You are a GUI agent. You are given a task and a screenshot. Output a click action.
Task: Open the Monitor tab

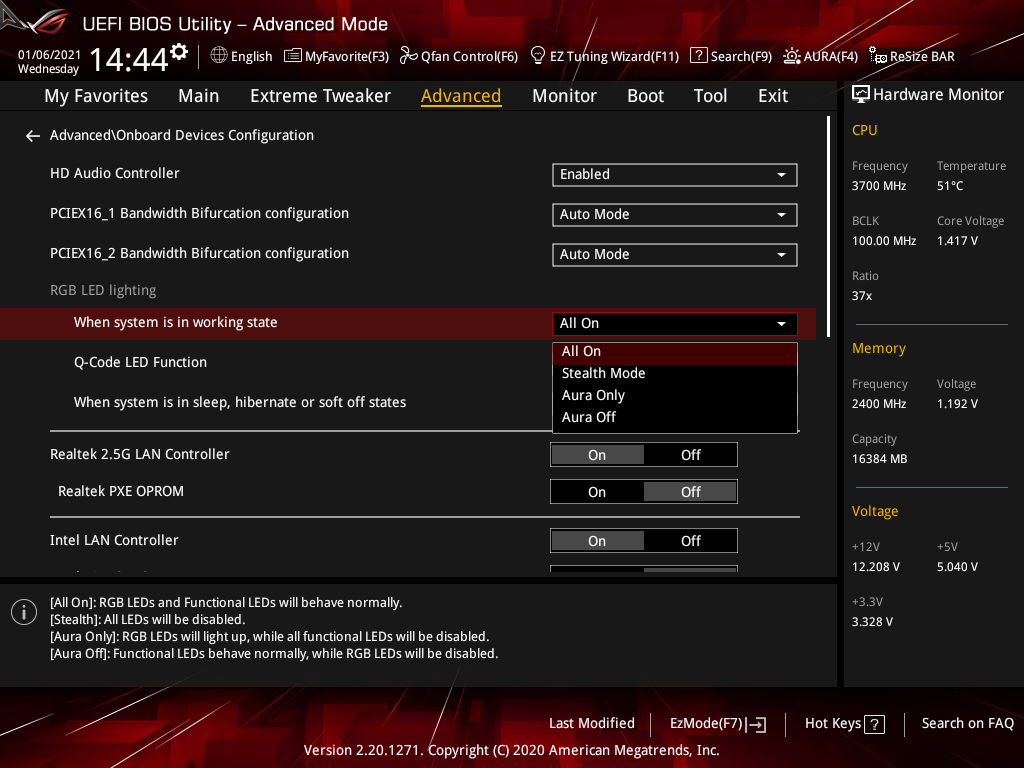tap(564, 96)
